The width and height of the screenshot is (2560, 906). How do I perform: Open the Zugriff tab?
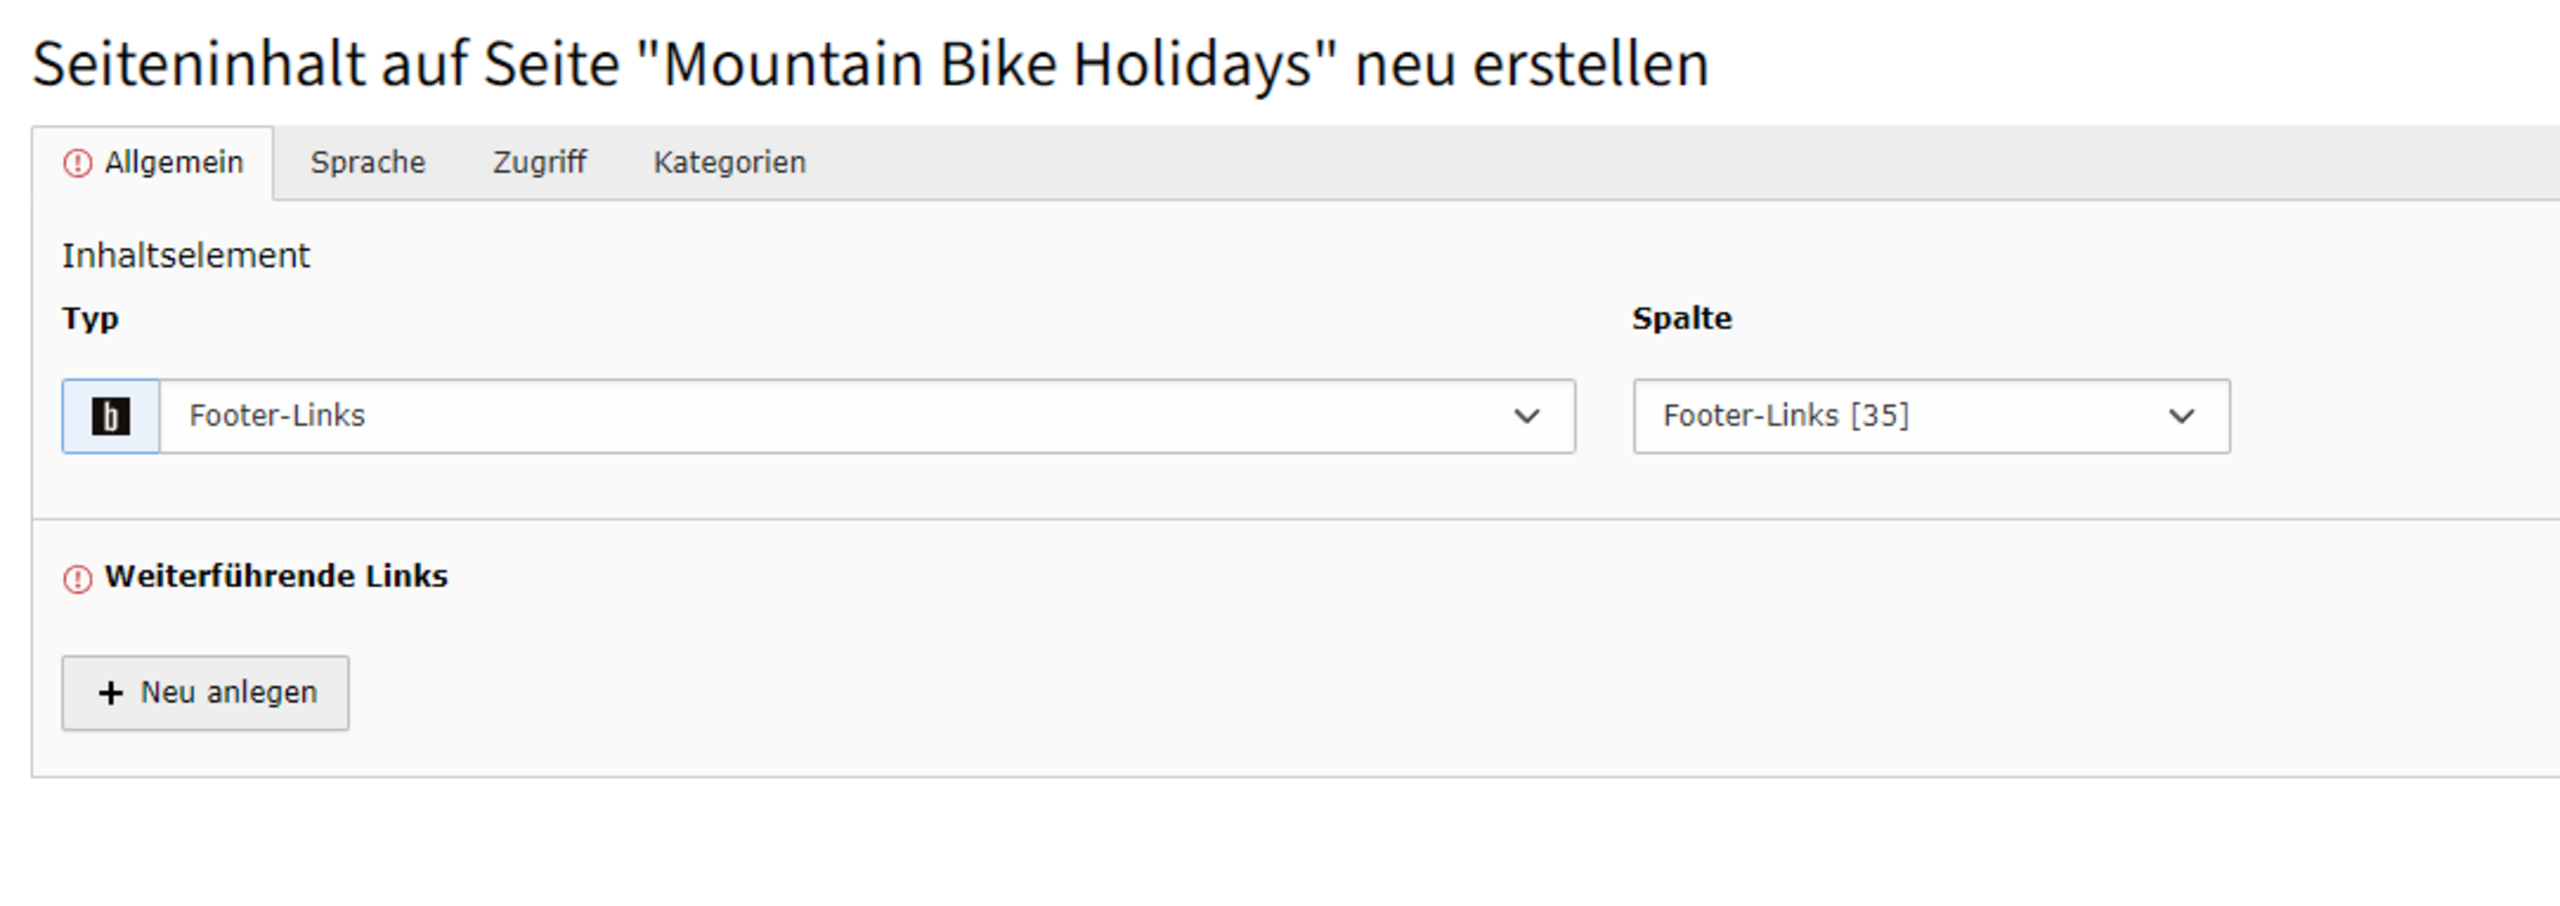click(x=539, y=163)
